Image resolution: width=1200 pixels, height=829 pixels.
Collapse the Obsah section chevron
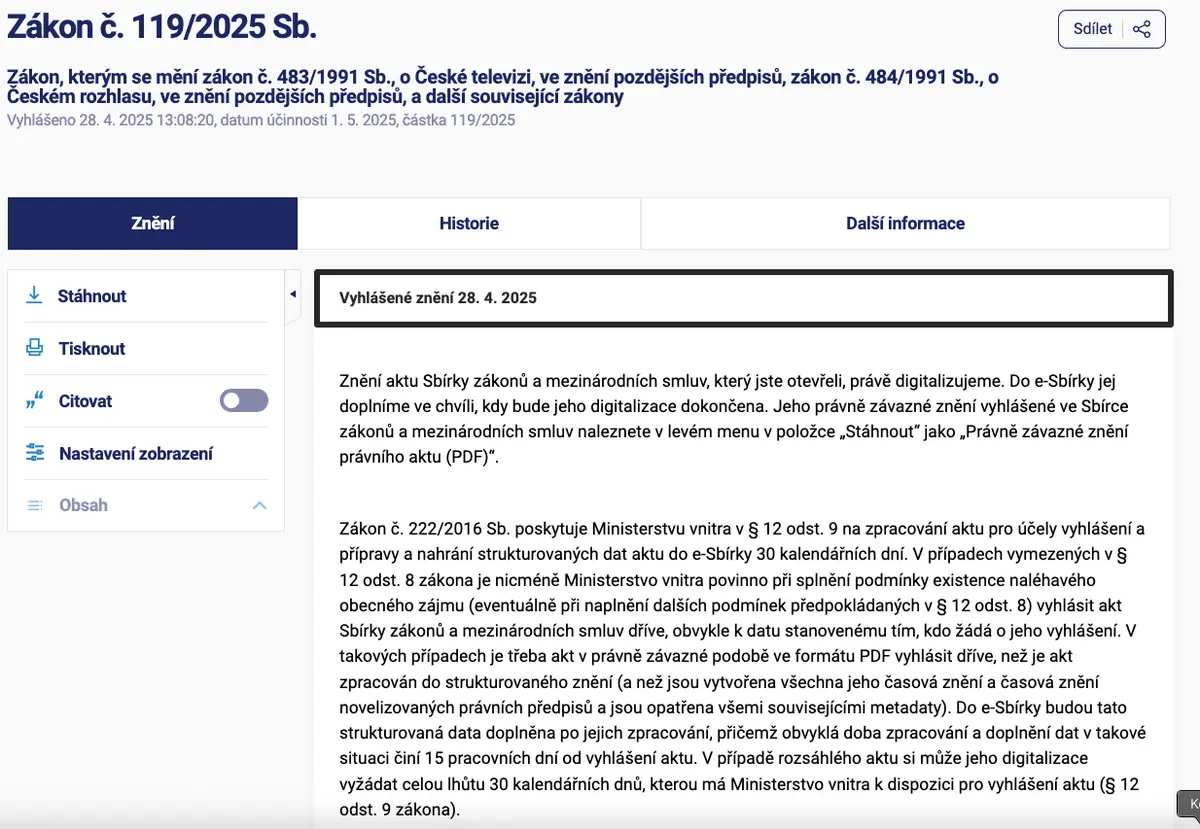click(260, 505)
